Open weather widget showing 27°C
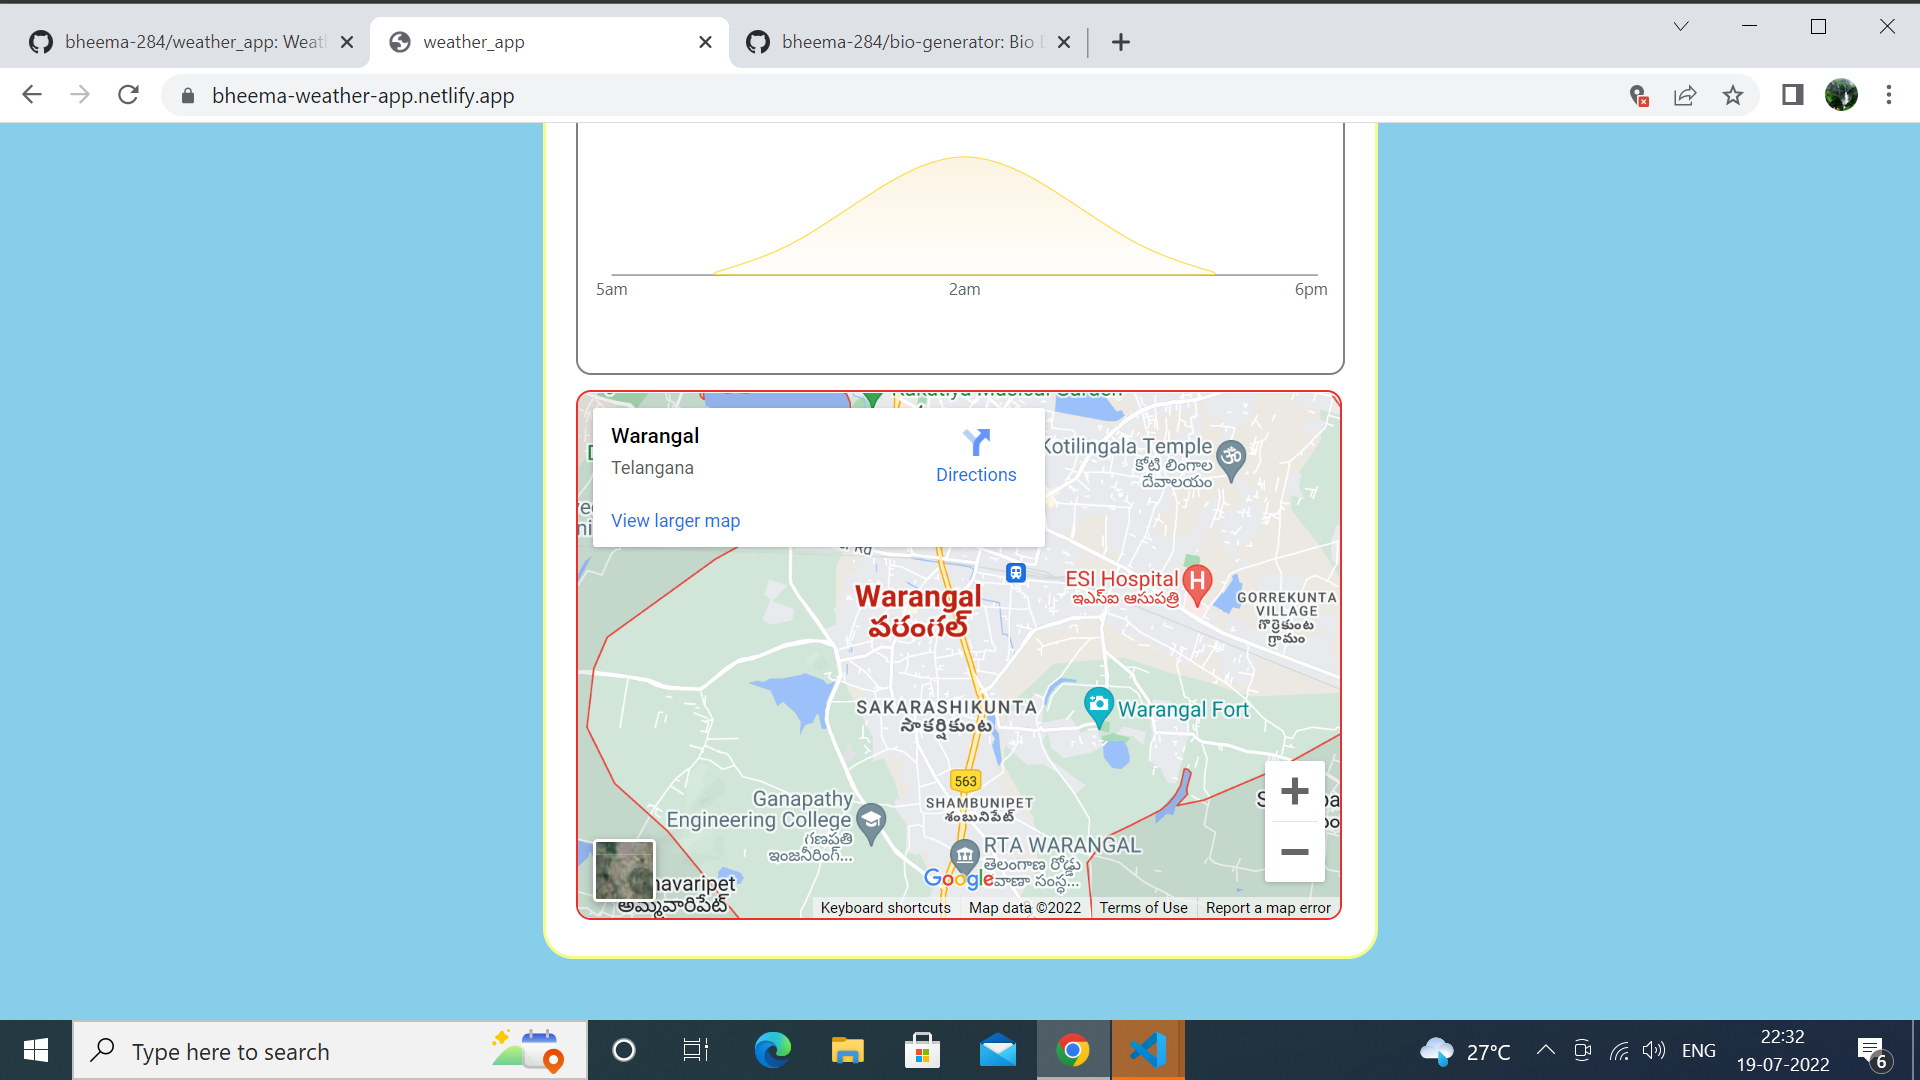Screen dimensions: 1920x1080 pos(1465,1051)
